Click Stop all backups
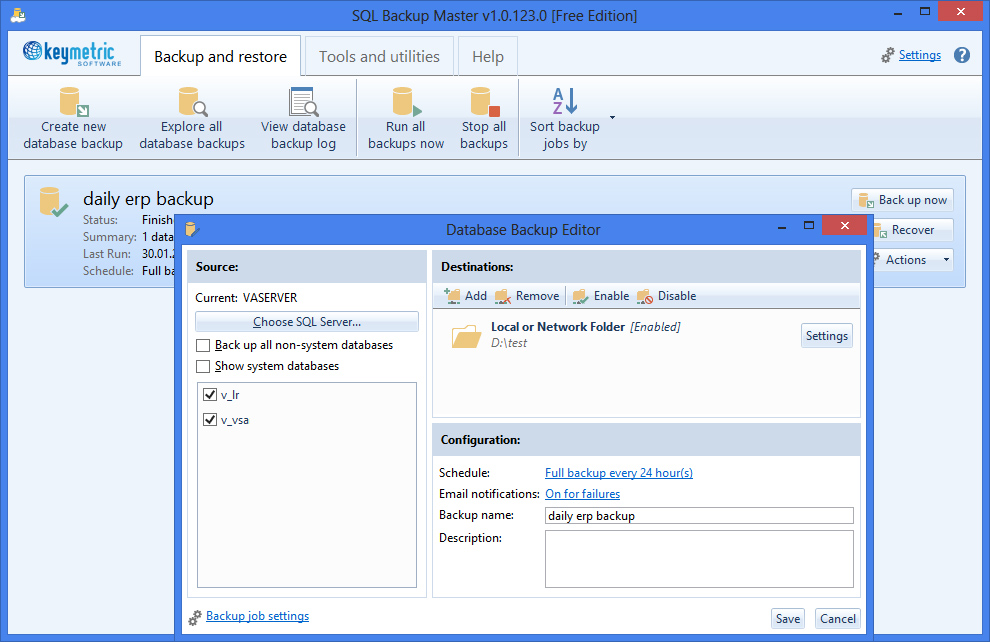This screenshot has height=642, width=990. tap(484, 119)
